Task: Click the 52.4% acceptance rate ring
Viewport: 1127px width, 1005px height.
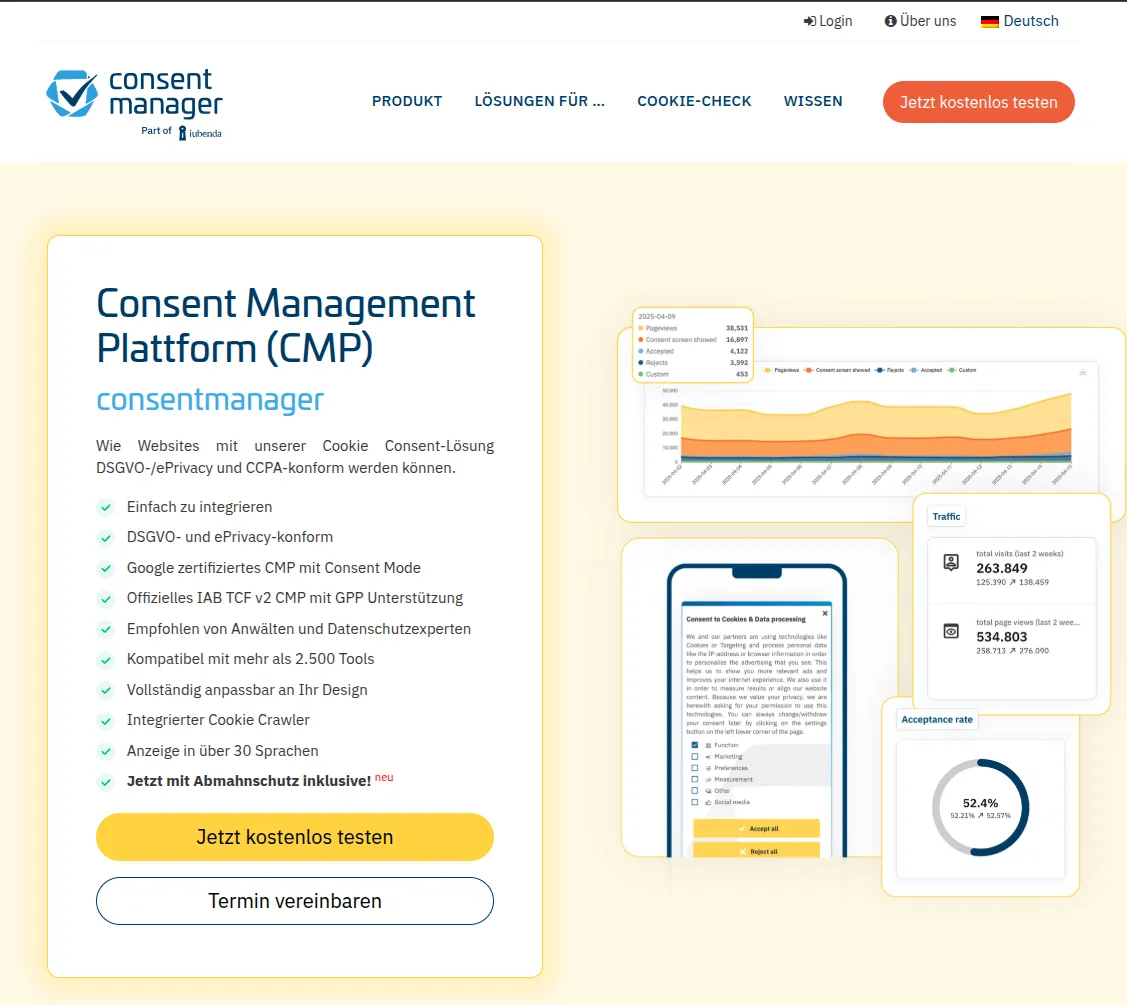Action: (980, 807)
